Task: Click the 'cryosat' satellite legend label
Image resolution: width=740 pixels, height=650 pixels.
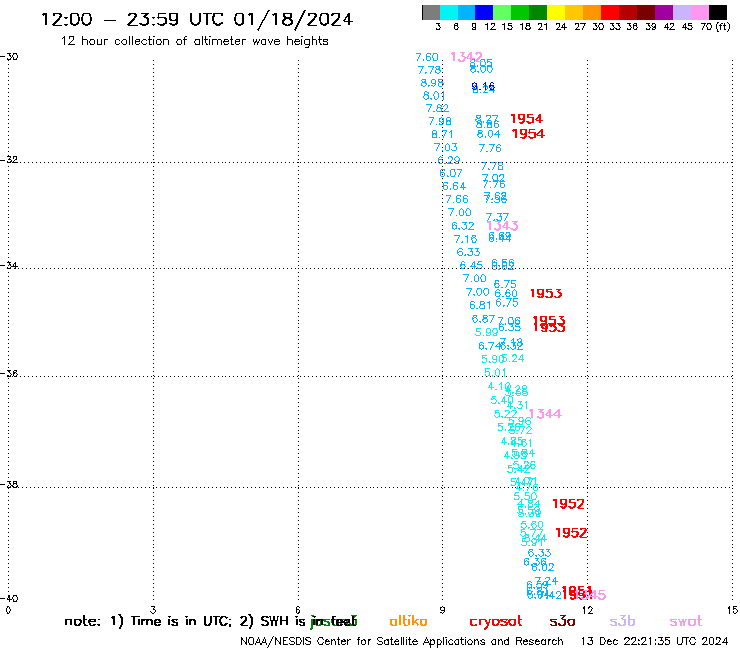Action: tap(496, 622)
